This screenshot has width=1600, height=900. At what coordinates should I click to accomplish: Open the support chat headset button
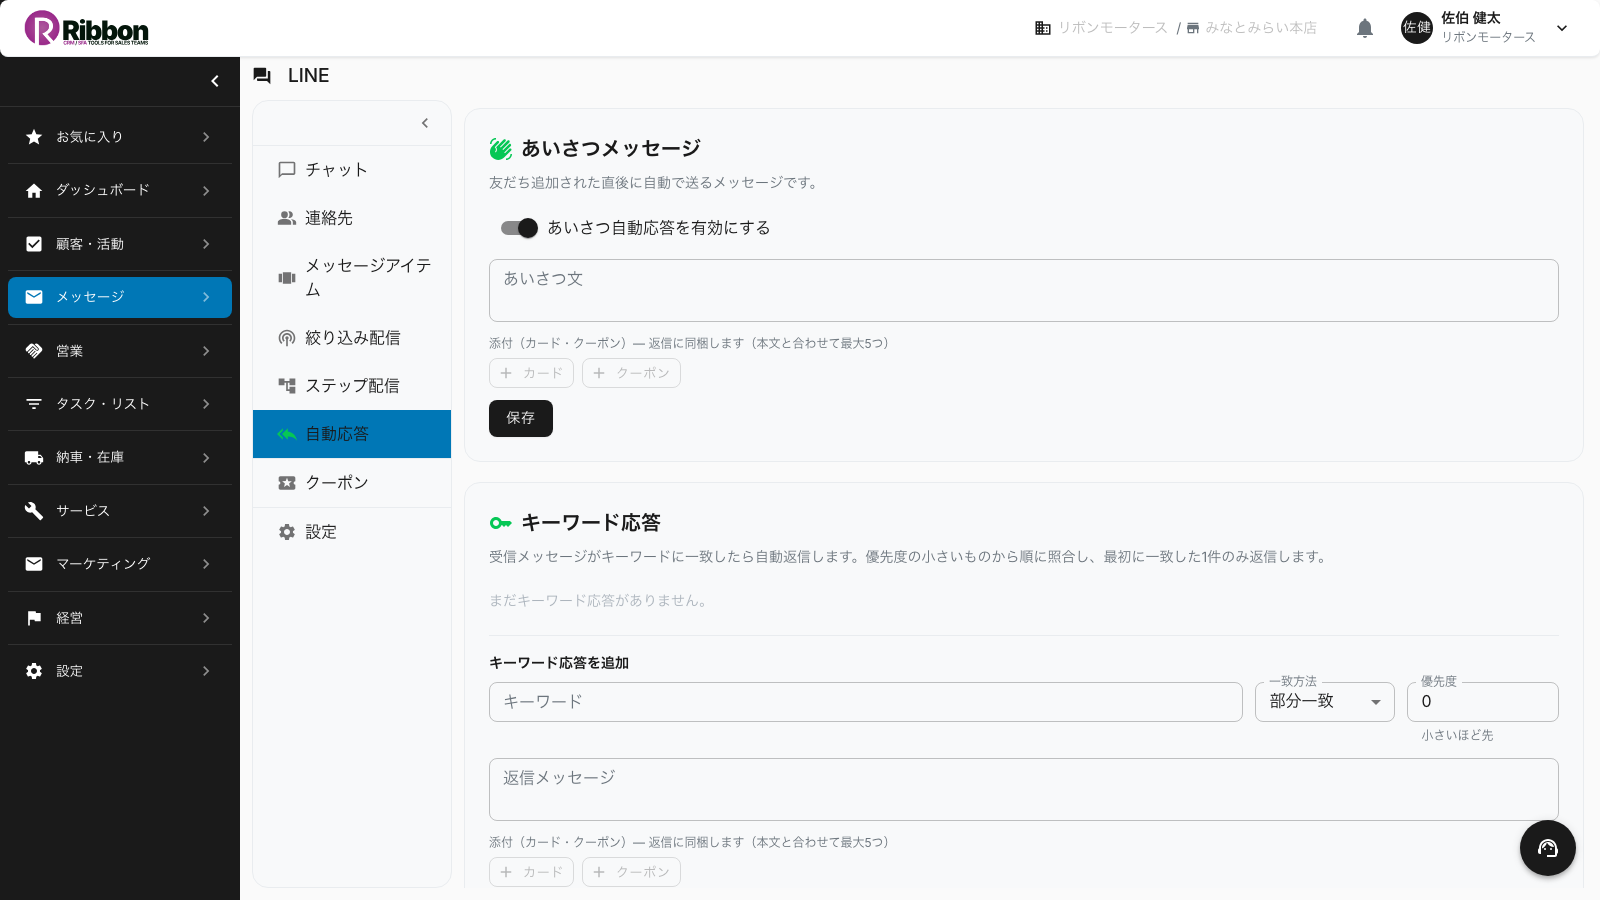(x=1548, y=848)
